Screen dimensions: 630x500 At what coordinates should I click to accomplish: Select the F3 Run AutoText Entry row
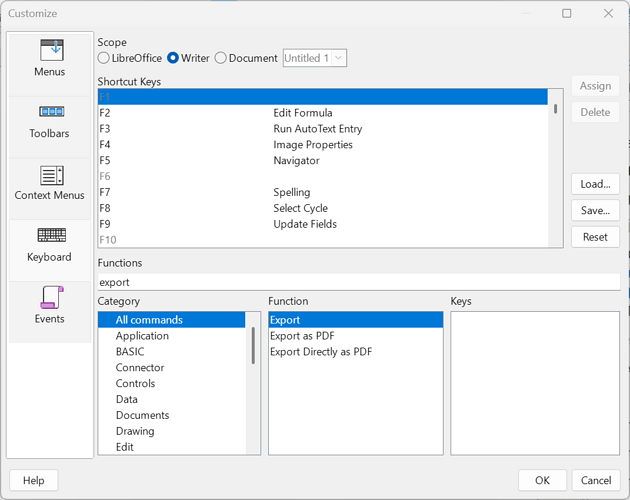(x=323, y=129)
